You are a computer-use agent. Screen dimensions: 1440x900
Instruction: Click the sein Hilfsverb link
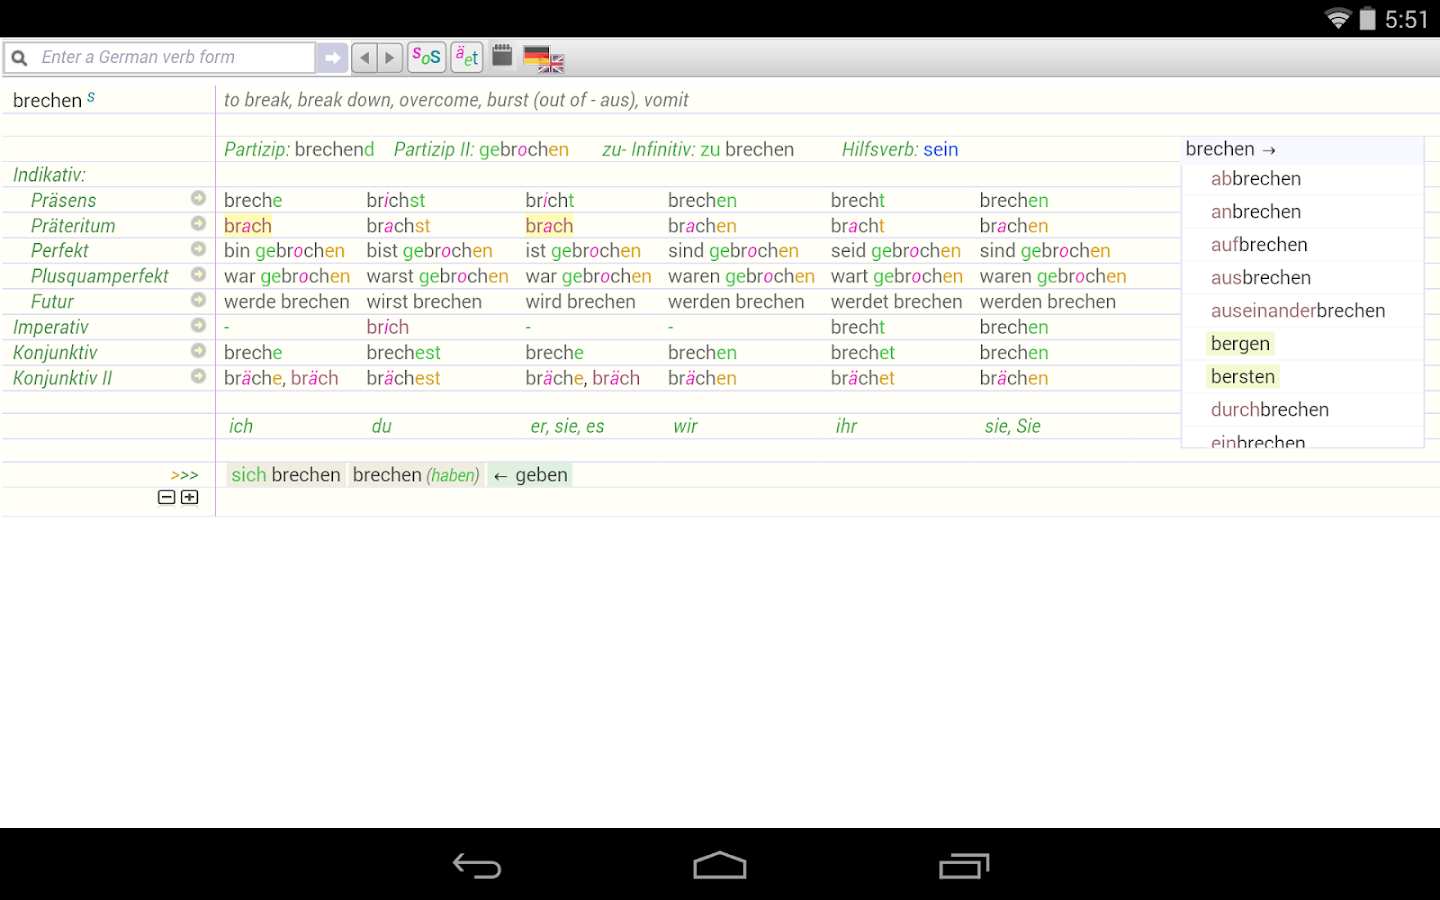pos(941,149)
